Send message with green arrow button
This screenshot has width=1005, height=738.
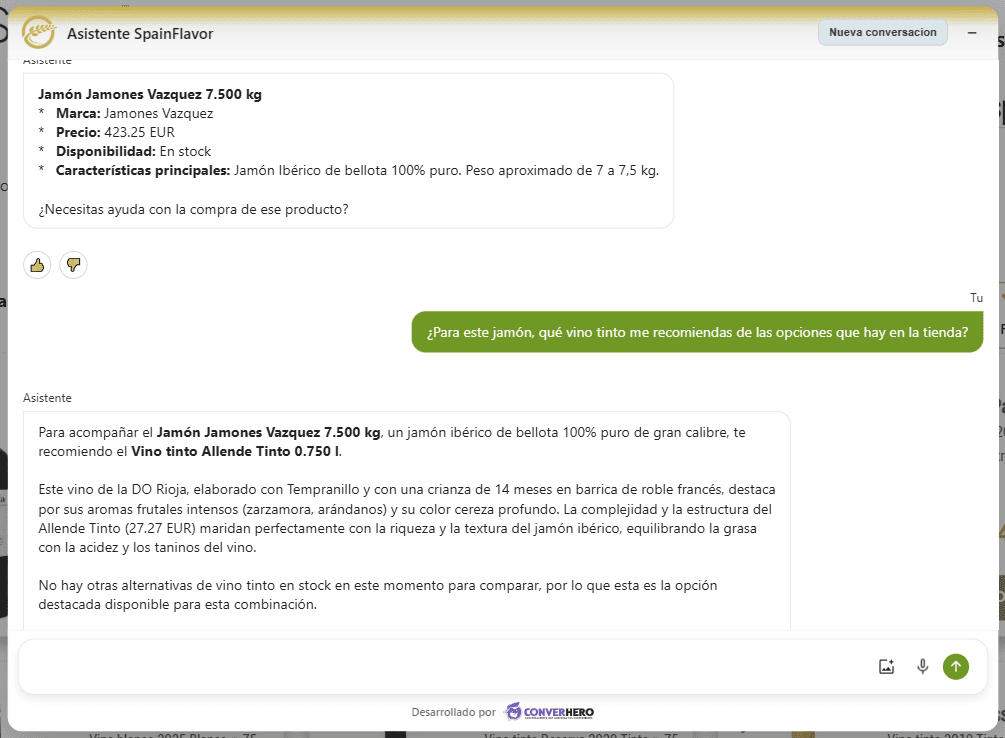(956, 667)
